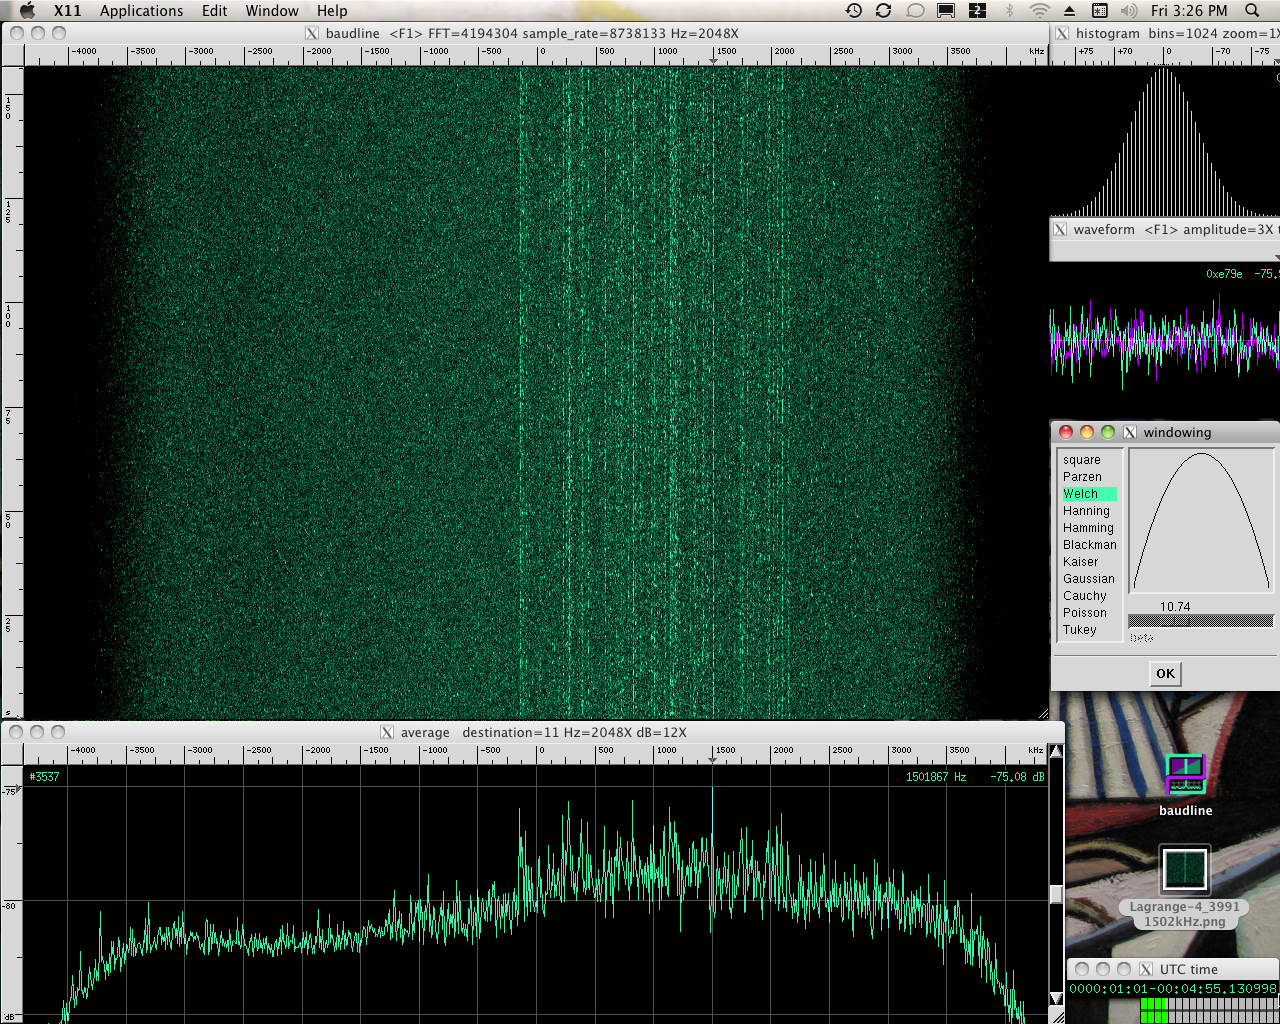Click OK to apply the windowing settings
The width and height of the screenshot is (1280, 1024).
[x=1163, y=673]
